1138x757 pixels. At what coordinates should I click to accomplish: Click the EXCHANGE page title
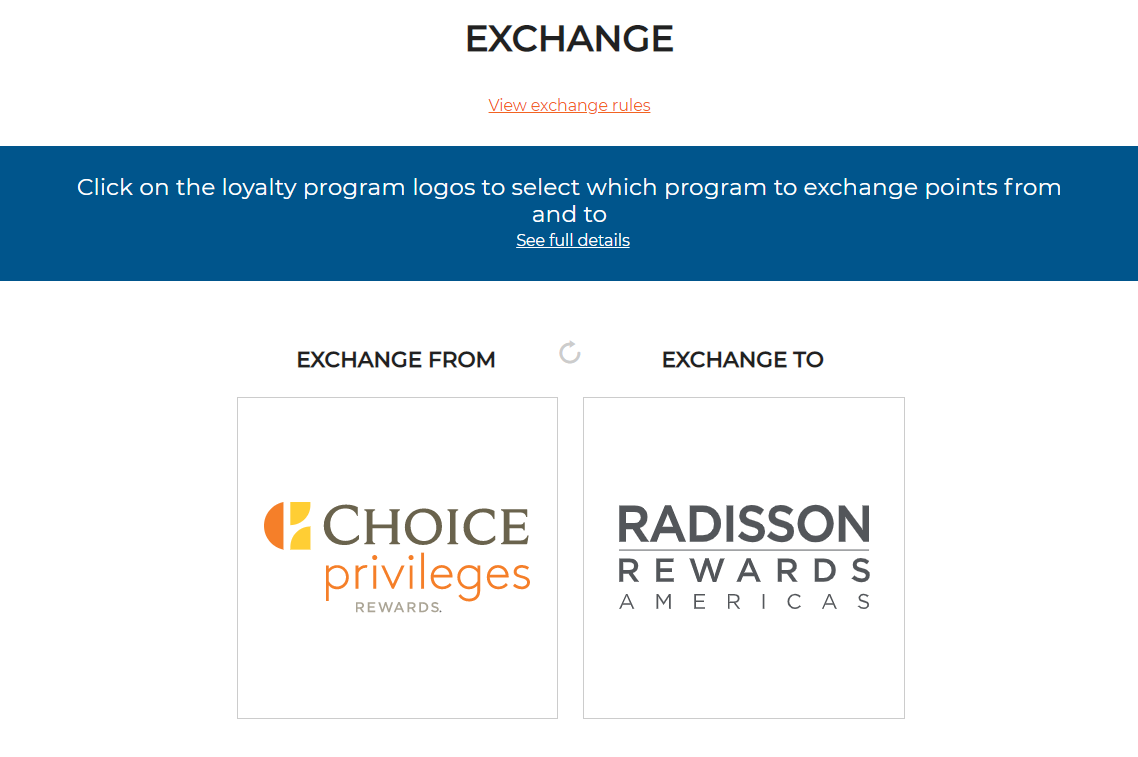pos(569,38)
